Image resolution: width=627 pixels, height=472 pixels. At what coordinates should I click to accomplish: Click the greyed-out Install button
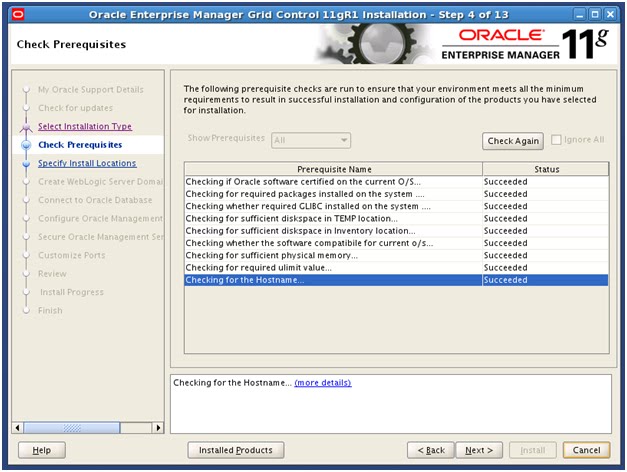[x=533, y=450]
